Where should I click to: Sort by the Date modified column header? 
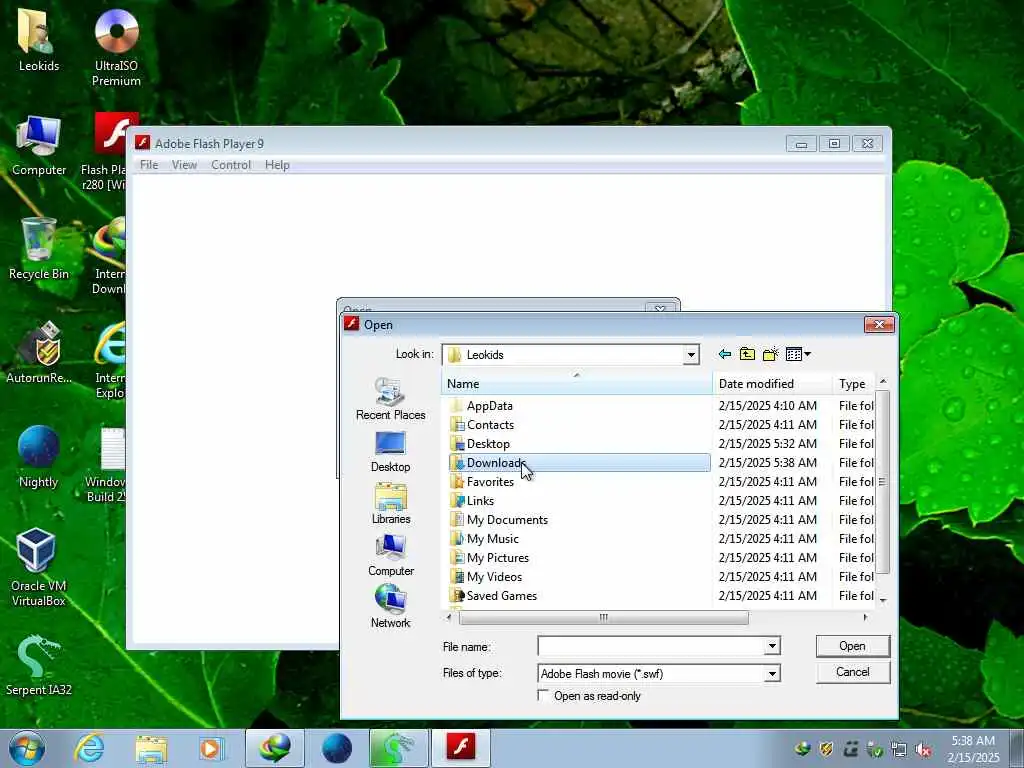pyautogui.click(x=772, y=383)
